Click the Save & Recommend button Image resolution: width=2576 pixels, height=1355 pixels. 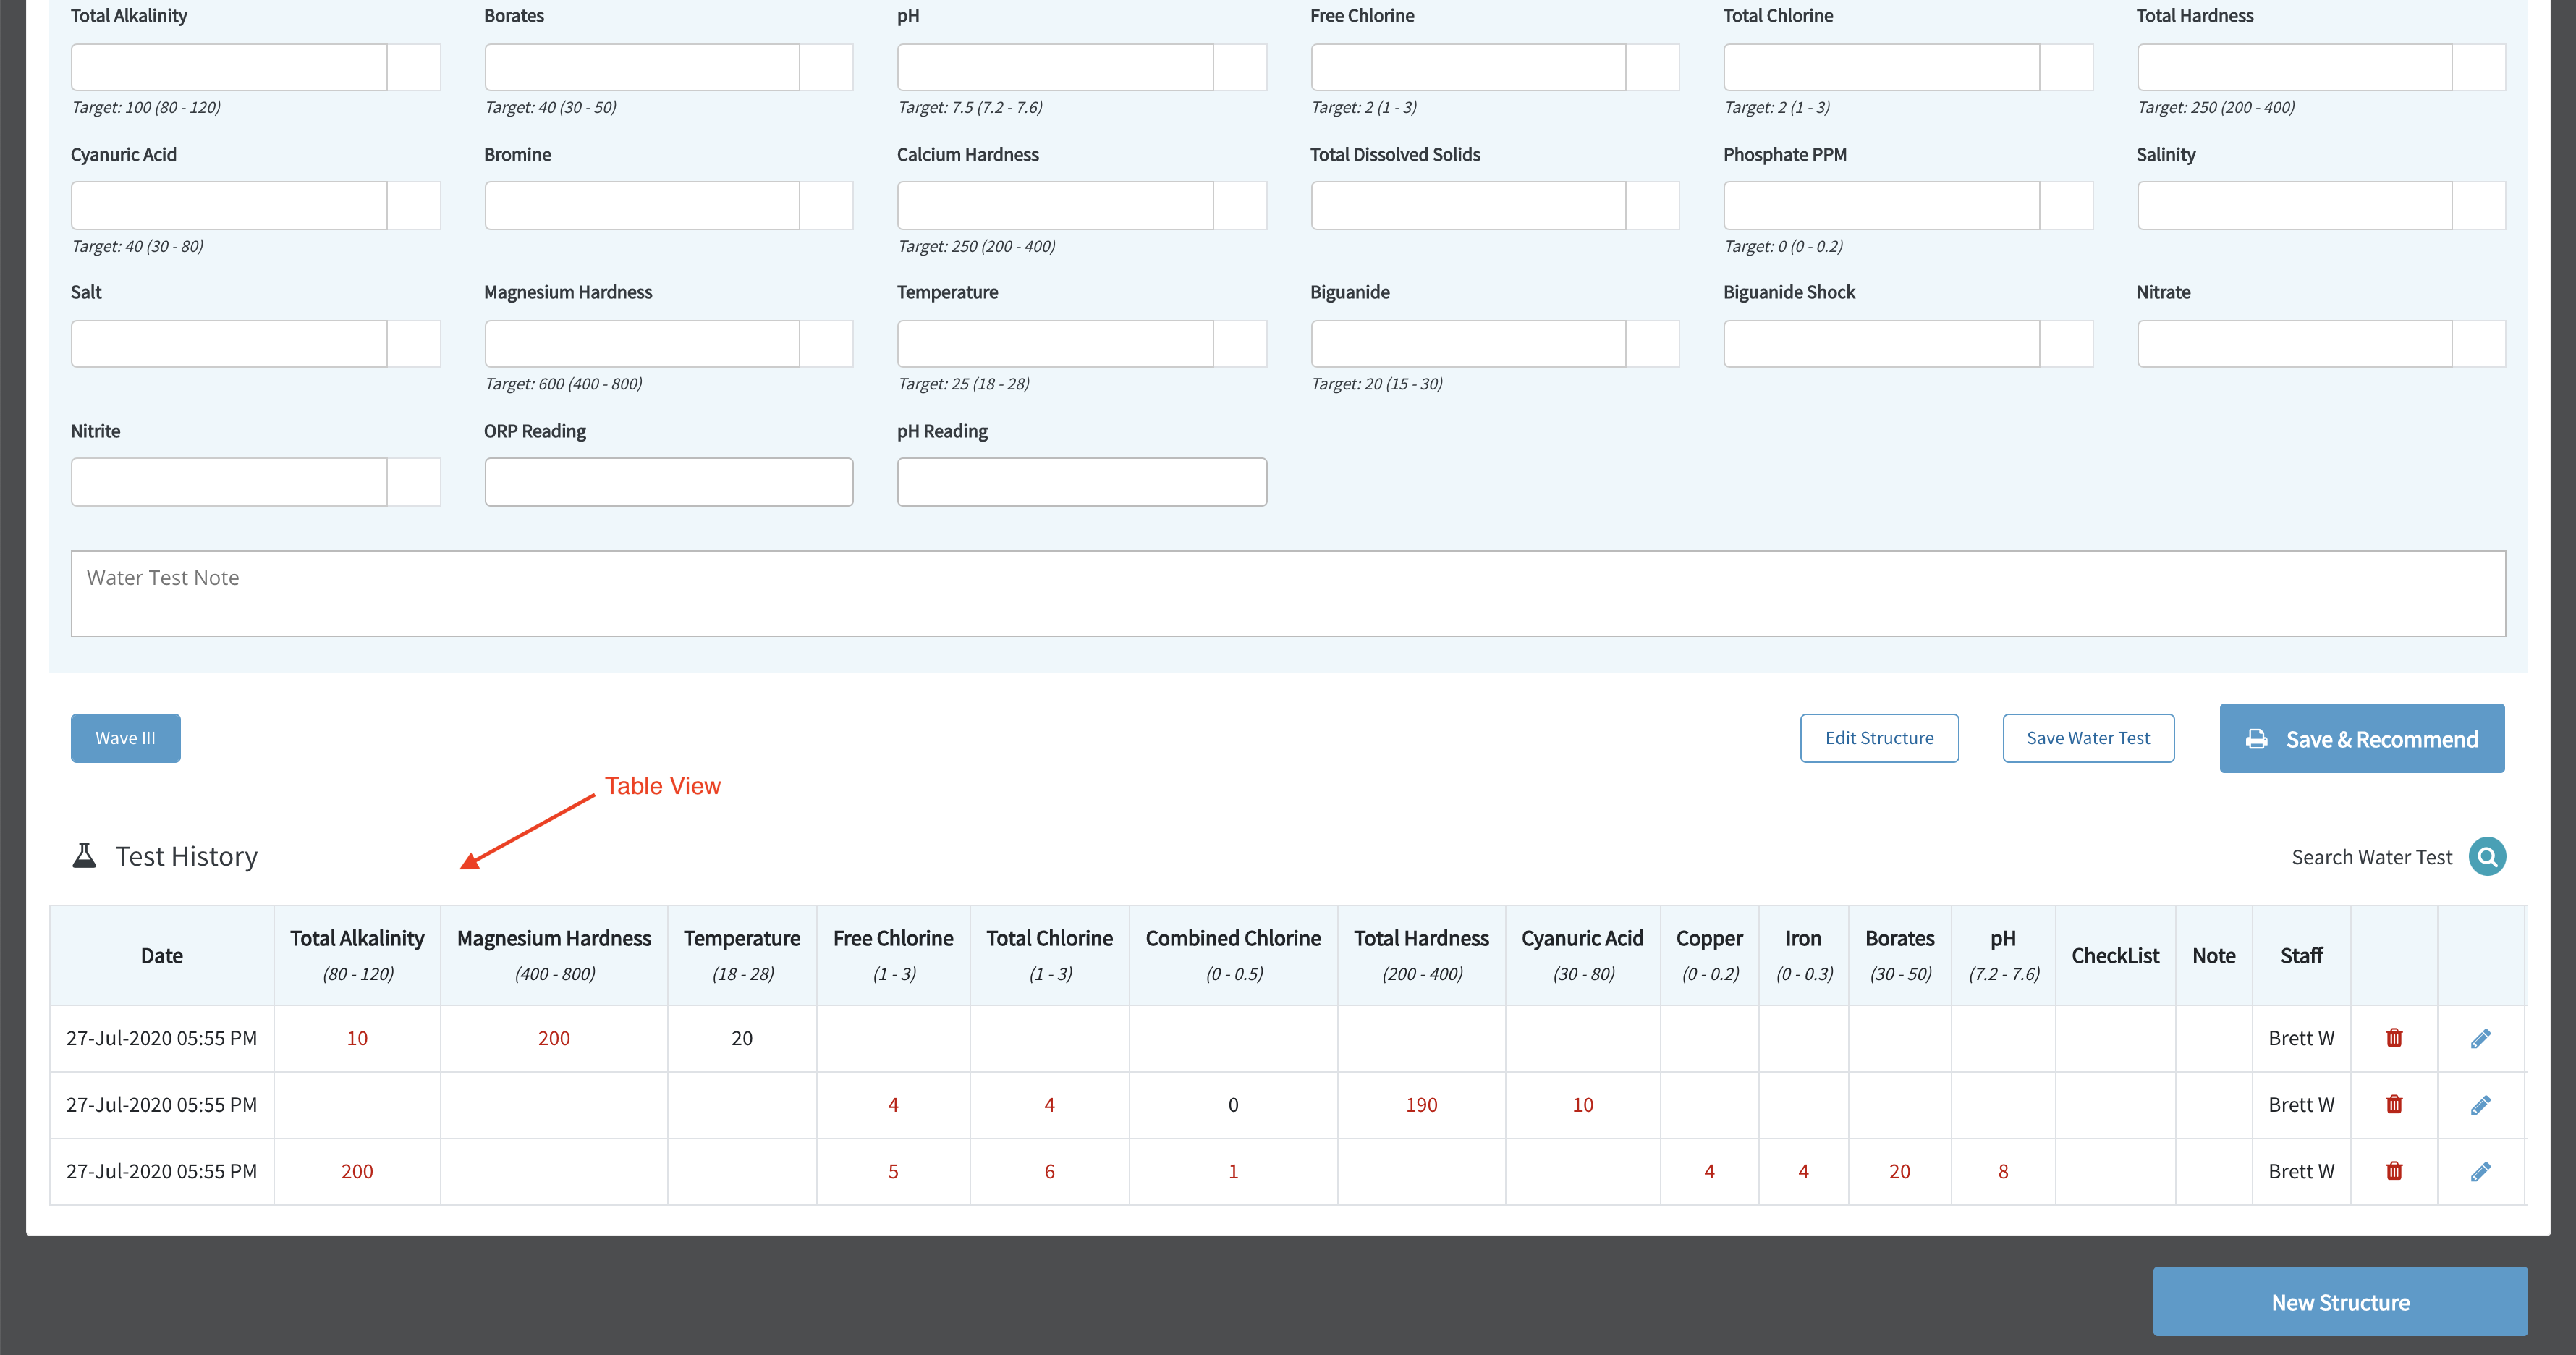click(x=2362, y=738)
